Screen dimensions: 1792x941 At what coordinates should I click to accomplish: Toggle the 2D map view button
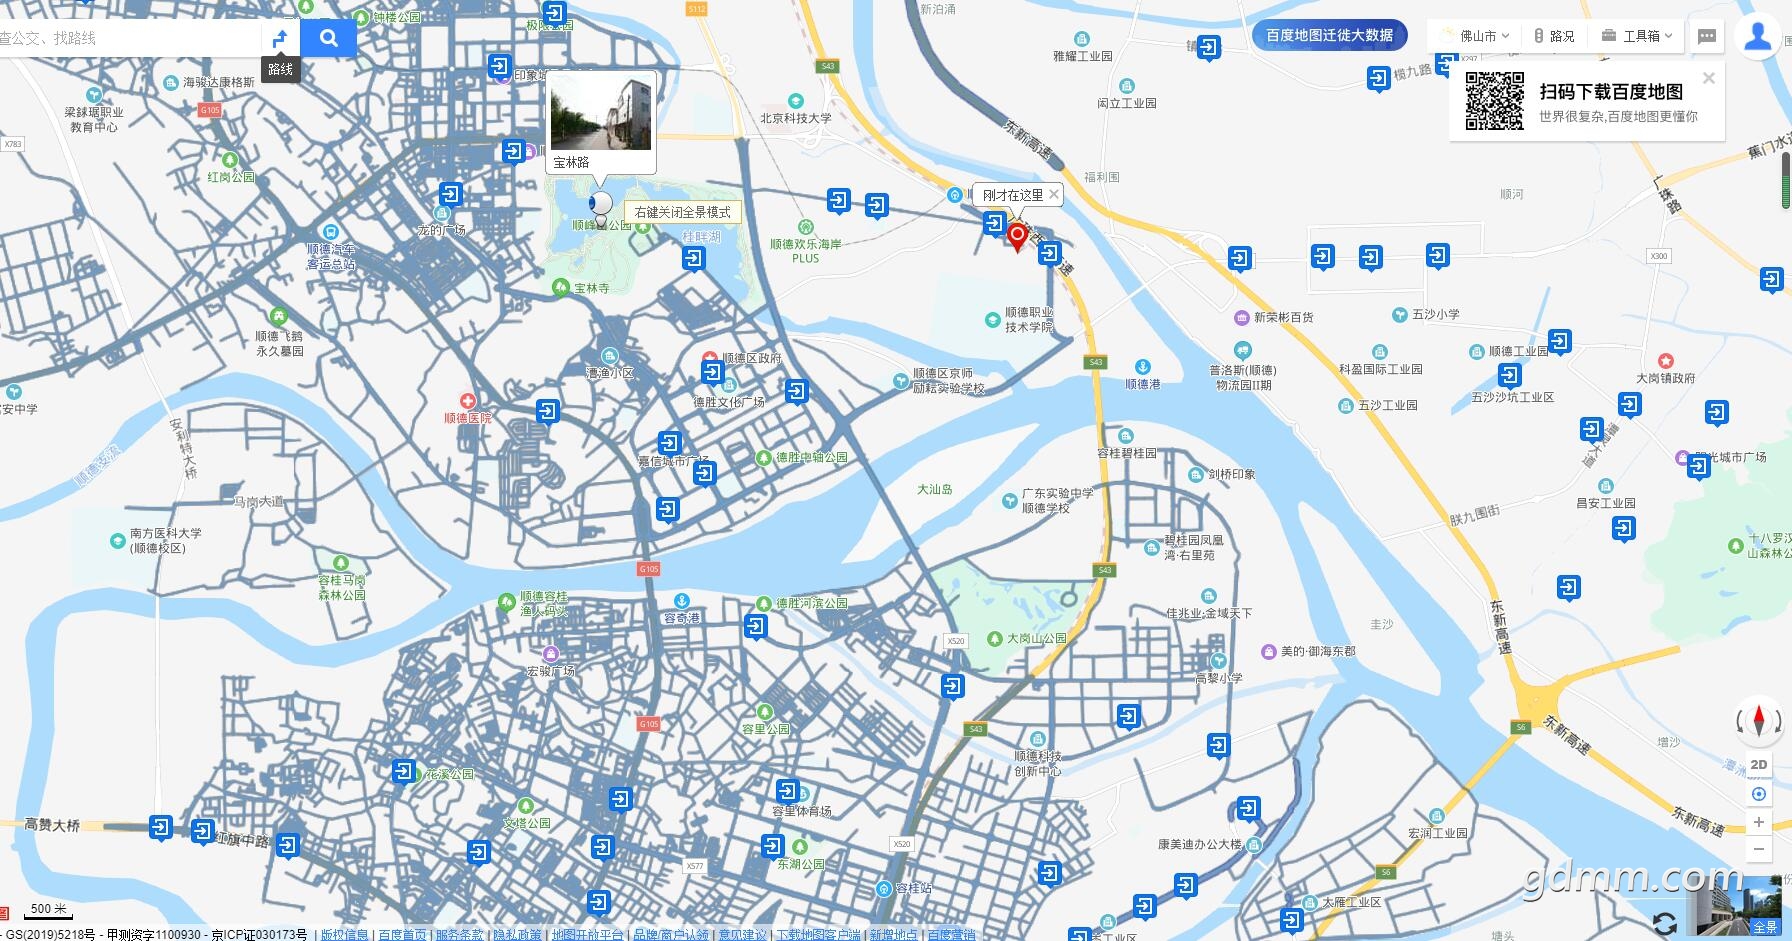[1759, 765]
